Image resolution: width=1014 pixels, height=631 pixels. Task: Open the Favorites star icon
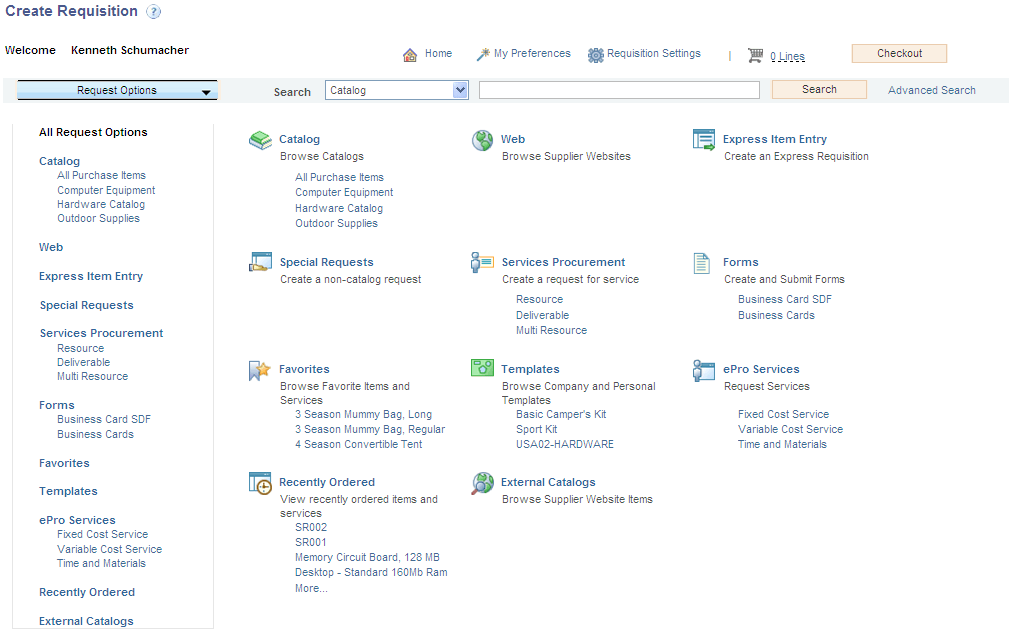pos(259,368)
